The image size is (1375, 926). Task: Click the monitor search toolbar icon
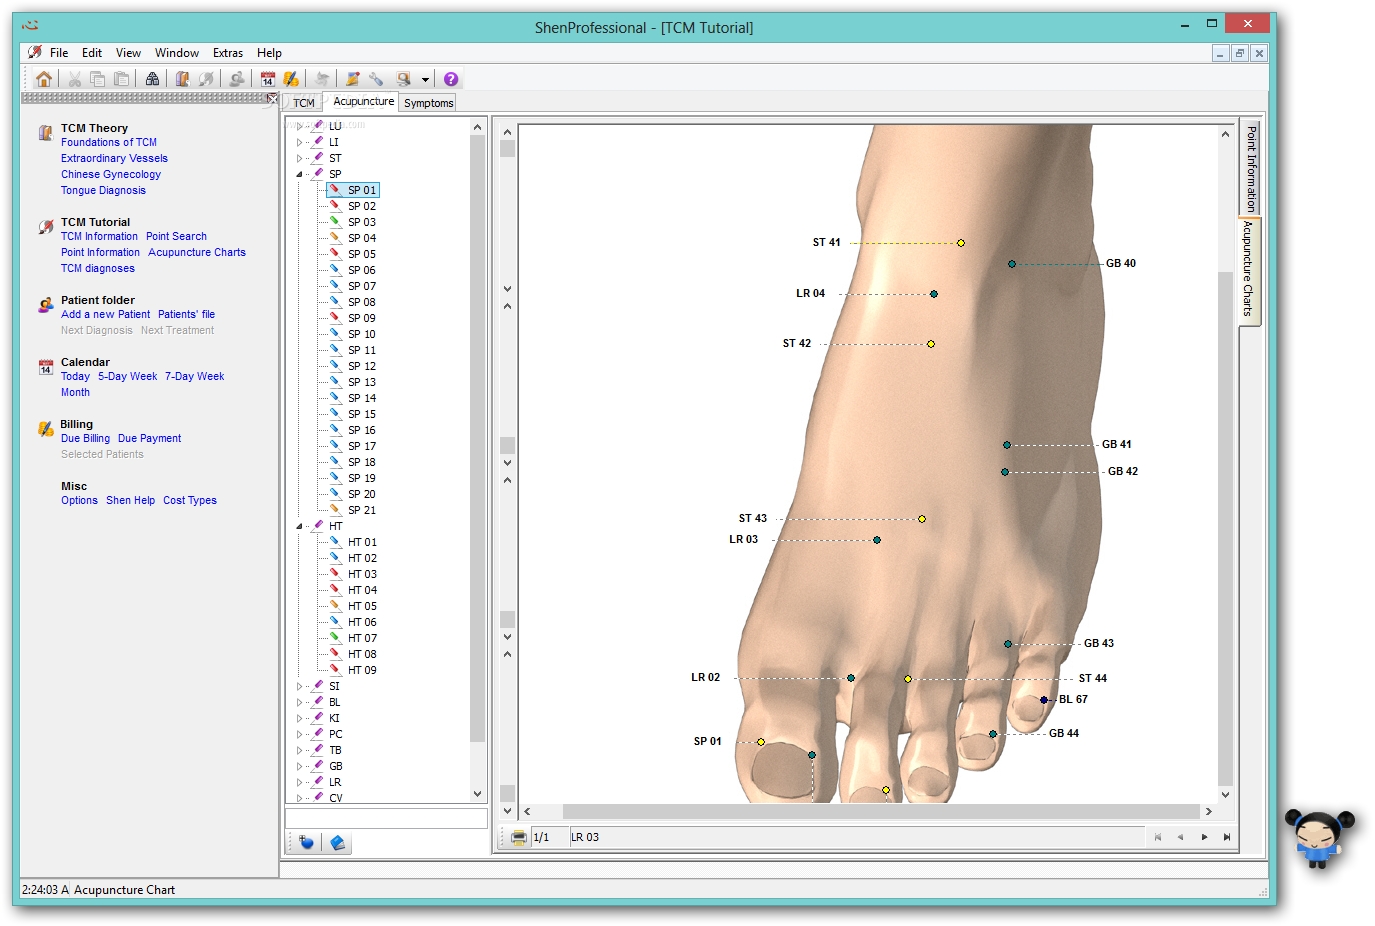click(404, 79)
